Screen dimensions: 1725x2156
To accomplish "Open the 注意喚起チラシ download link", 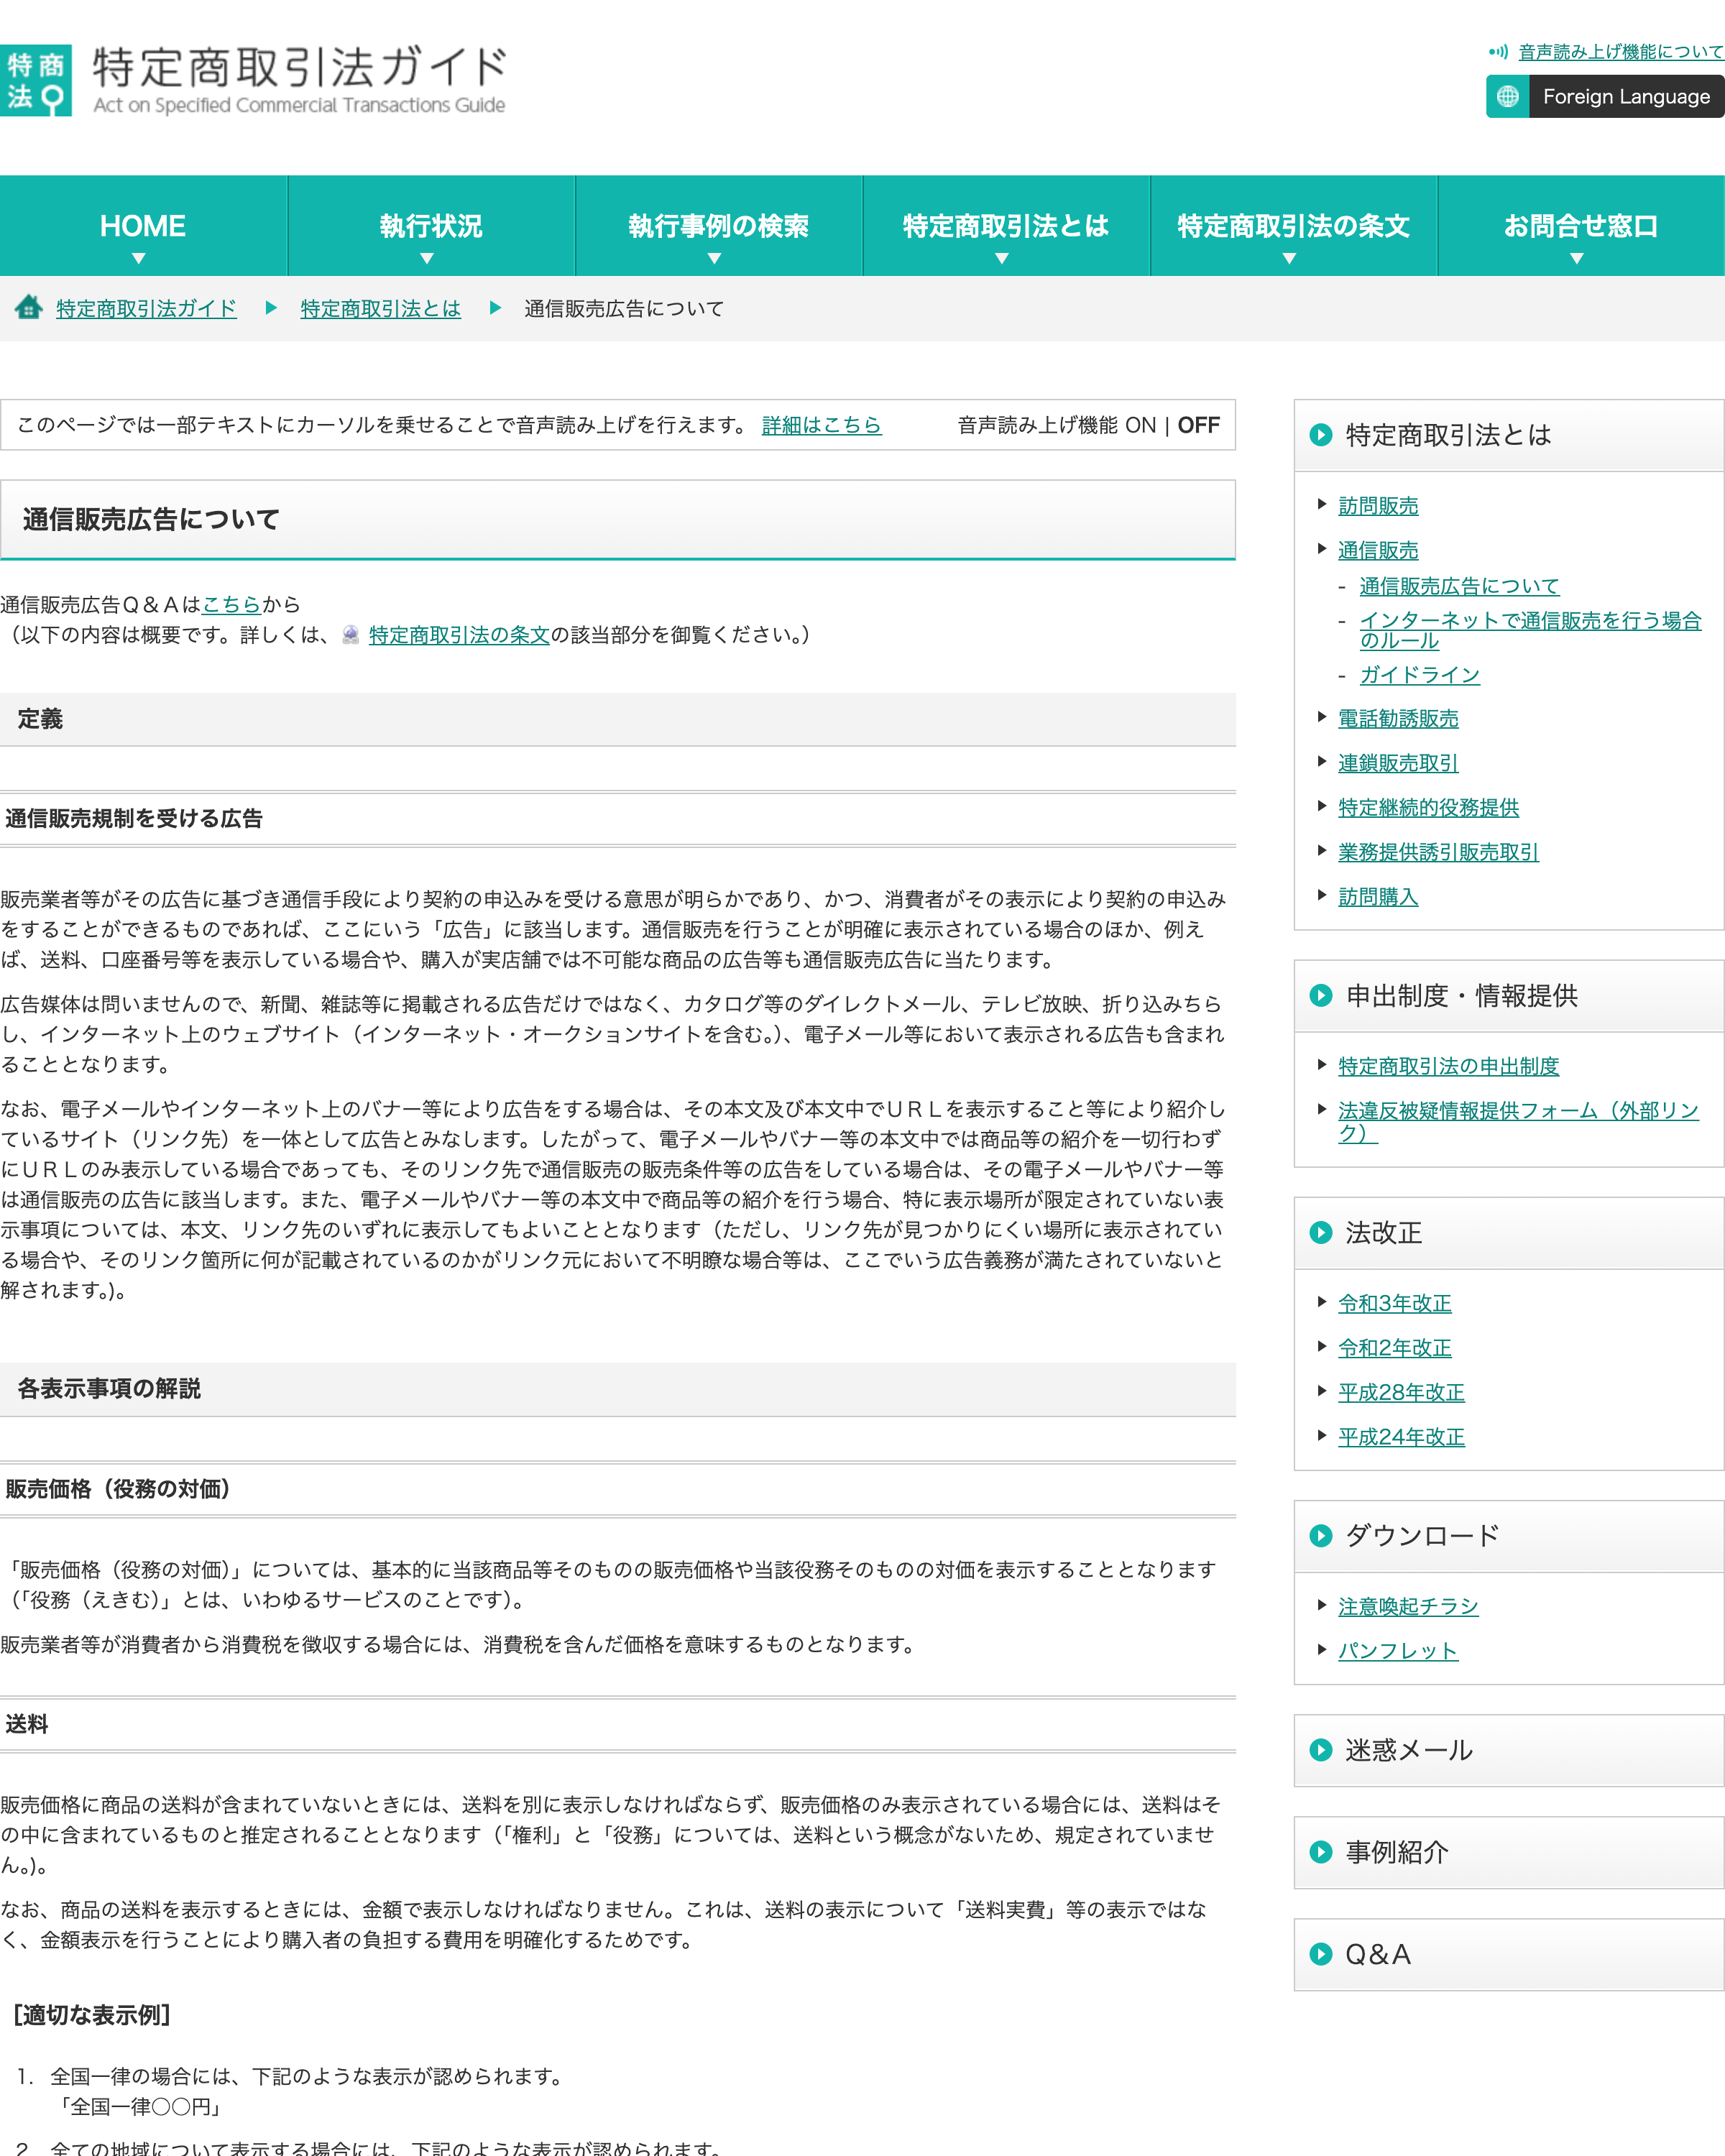I will (1408, 1606).
